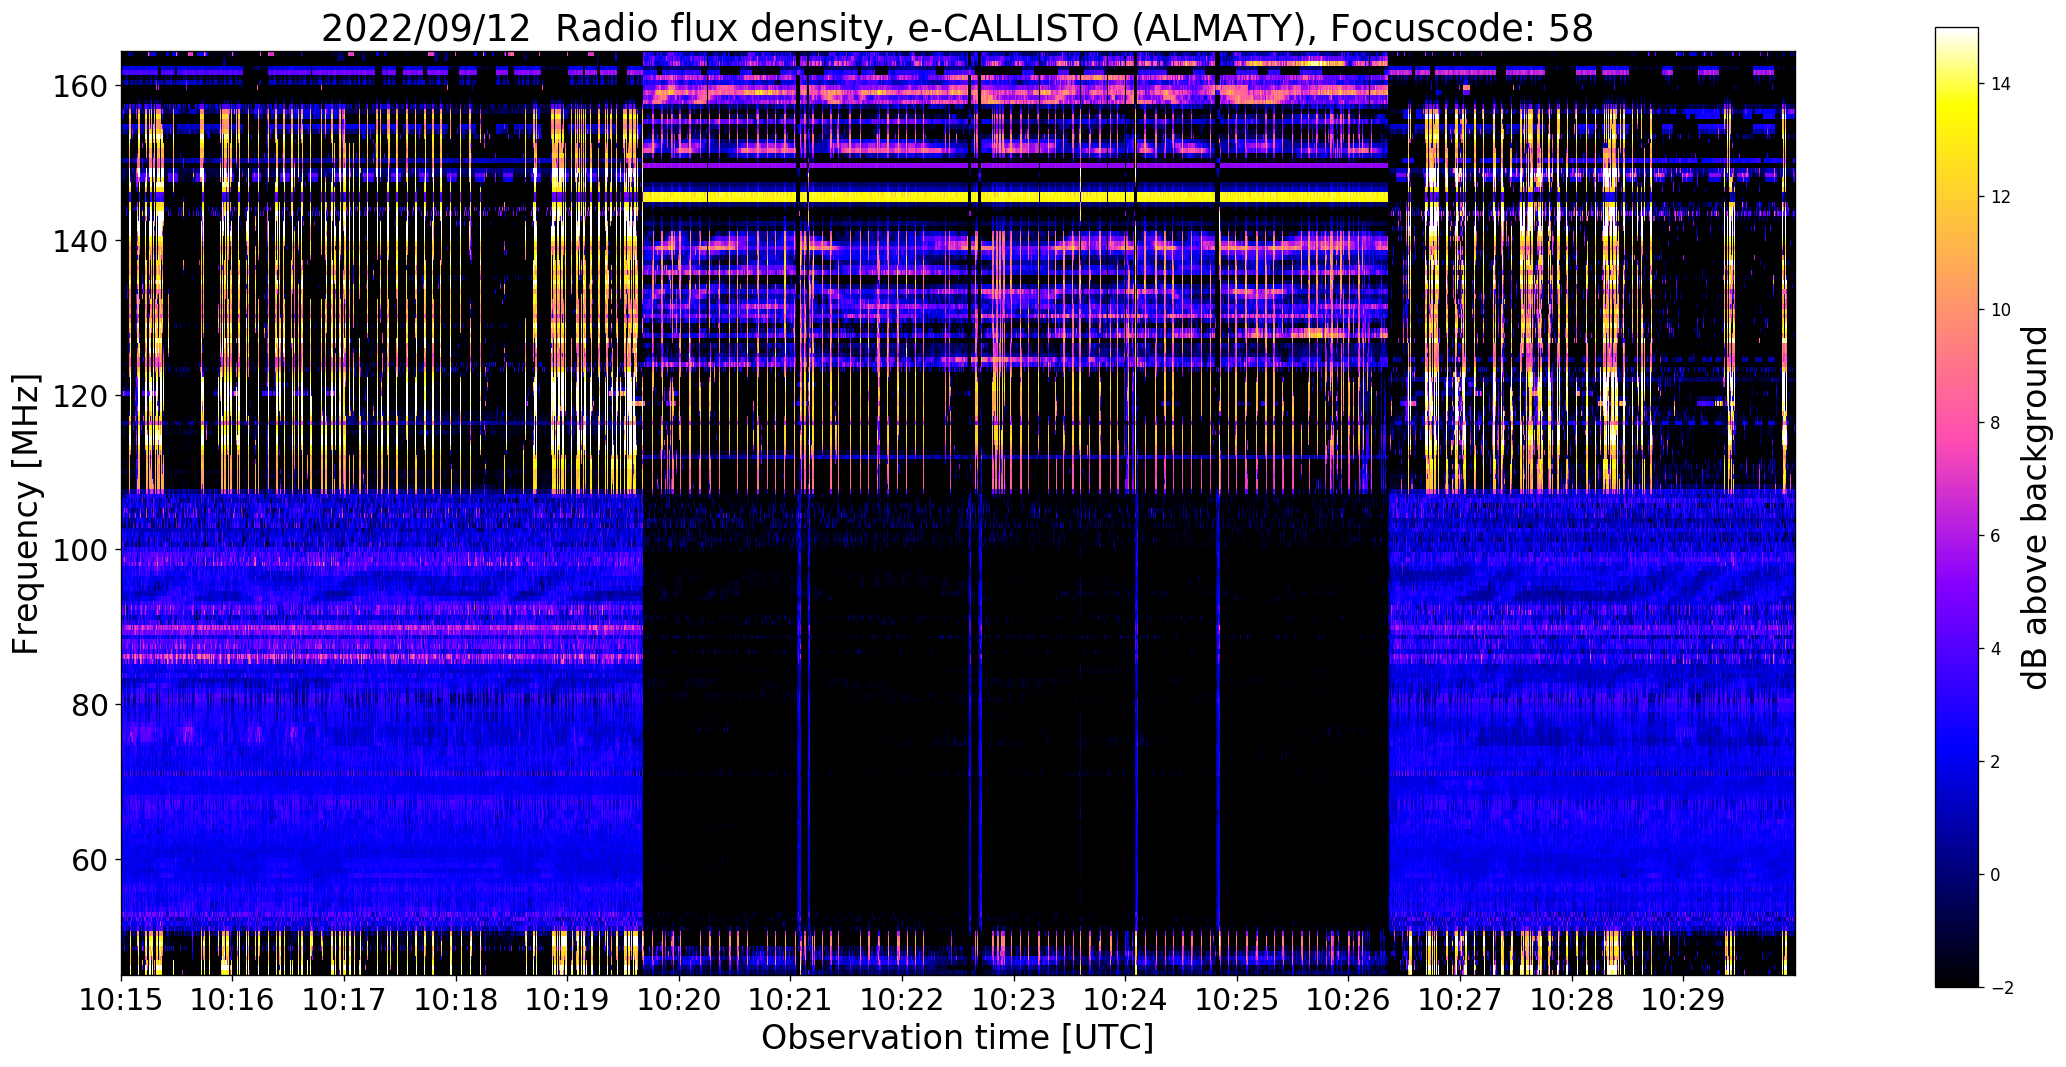Click the colorbar tick label 0
Viewport: 2066px width, 1067px height.
[x=1995, y=875]
